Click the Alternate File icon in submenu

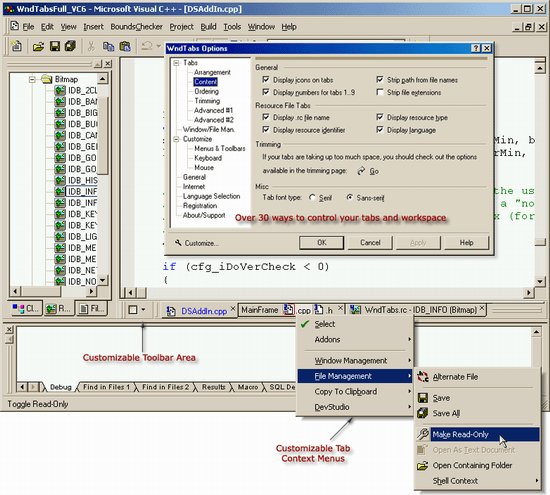(x=423, y=377)
